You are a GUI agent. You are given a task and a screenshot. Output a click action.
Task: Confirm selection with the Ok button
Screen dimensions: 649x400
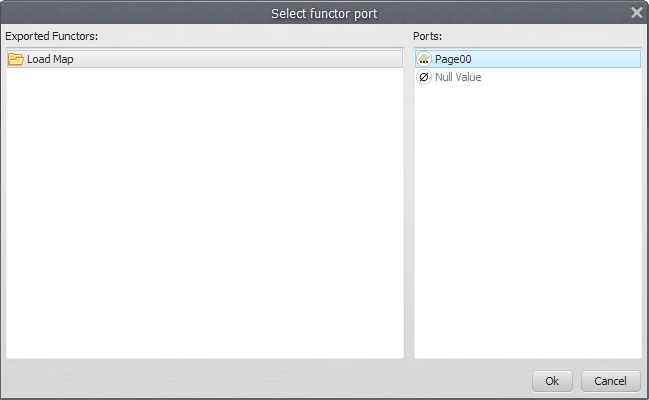pos(552,381)
